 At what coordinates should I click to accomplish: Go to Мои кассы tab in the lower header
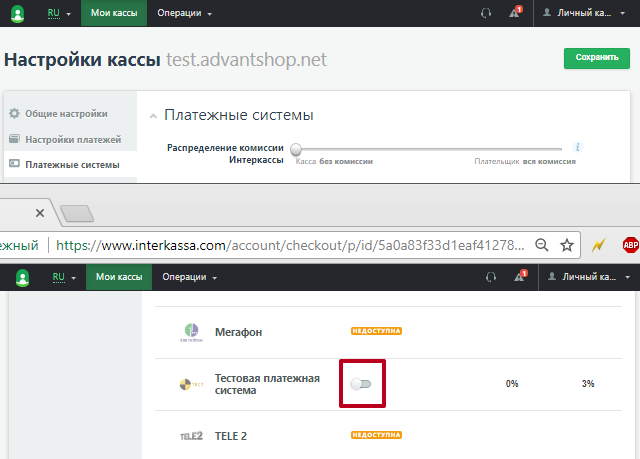119,277
